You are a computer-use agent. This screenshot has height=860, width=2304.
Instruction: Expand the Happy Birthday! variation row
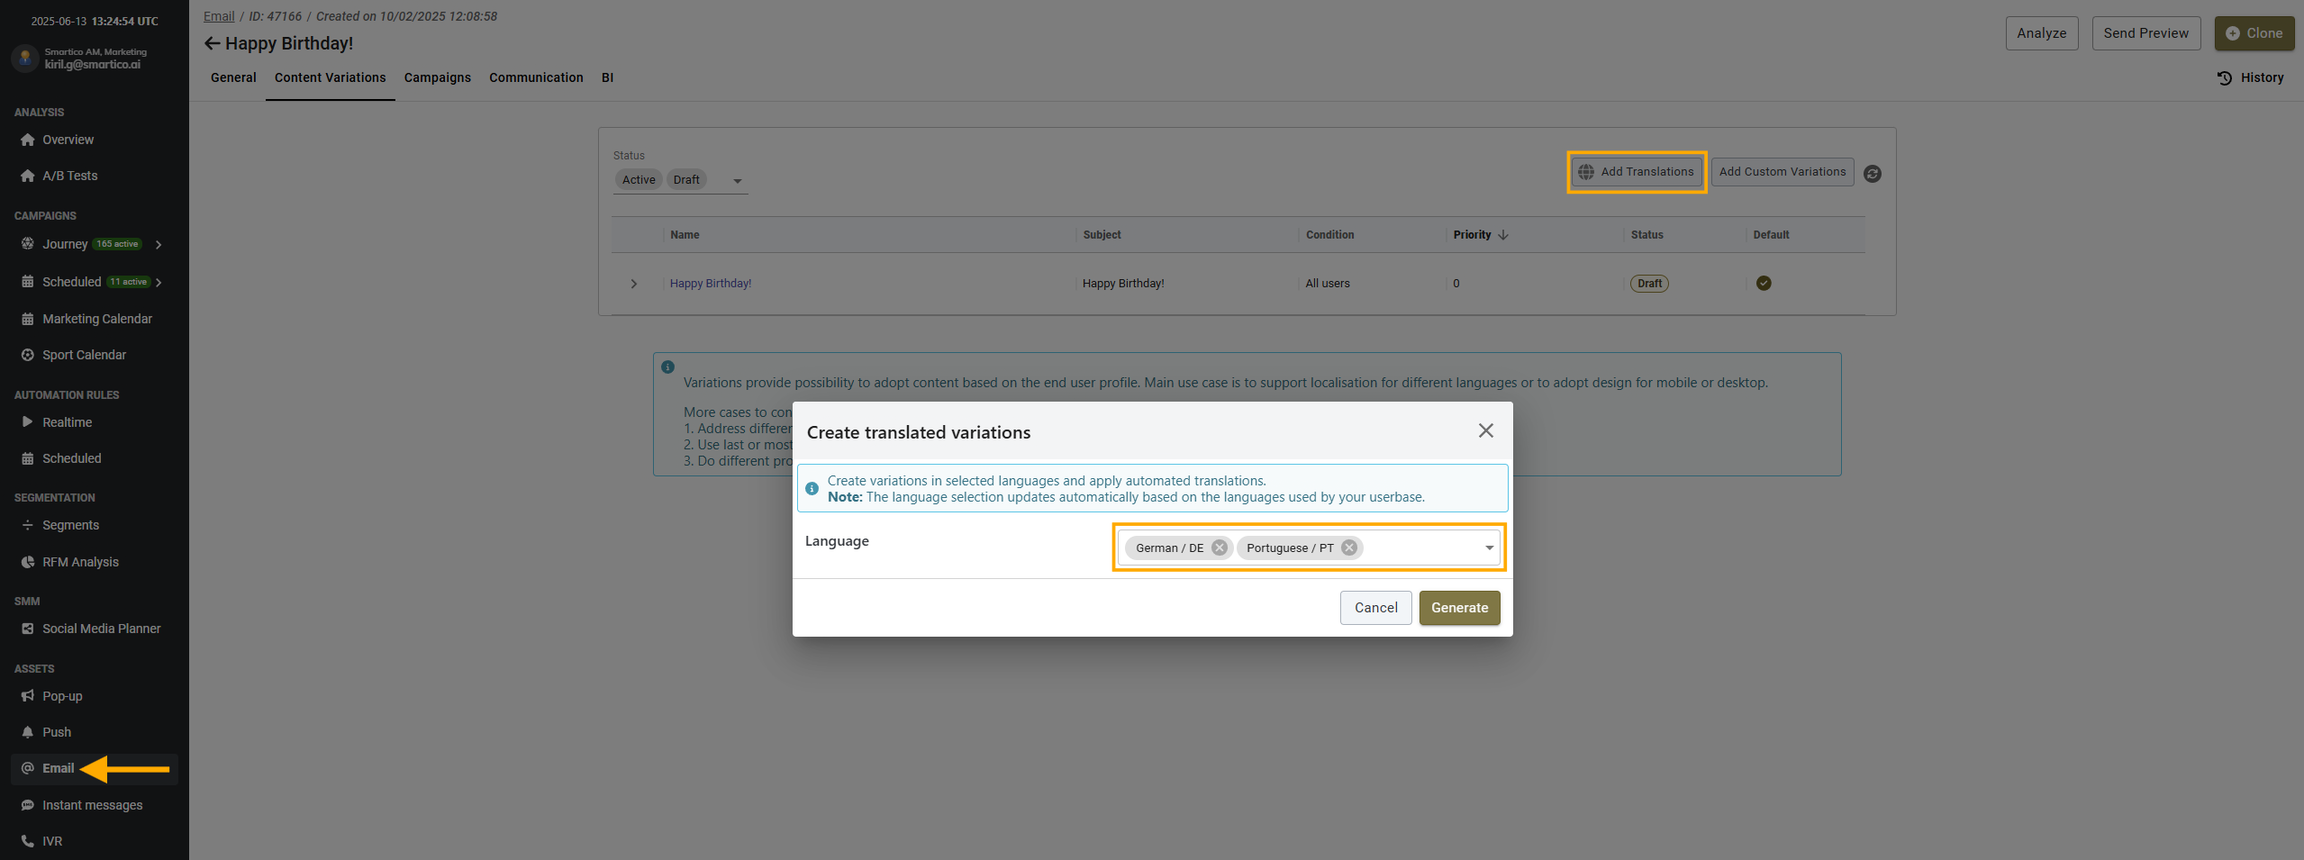(x=634, y=284)
